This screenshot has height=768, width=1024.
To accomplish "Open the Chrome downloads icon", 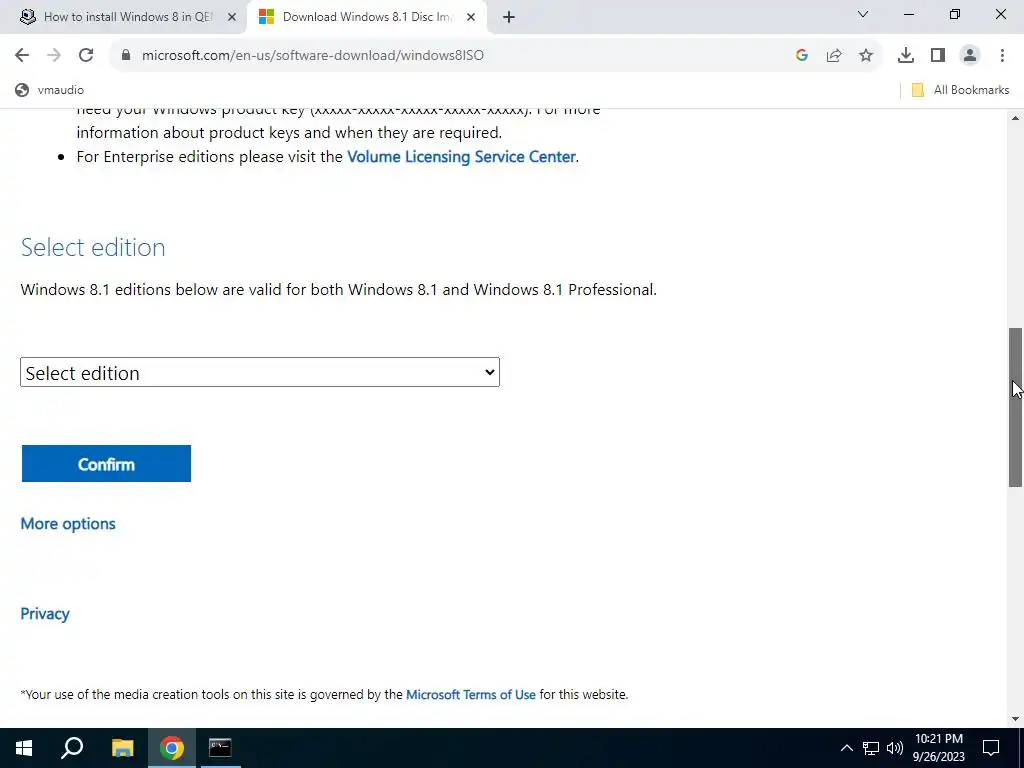I will 906,56.
